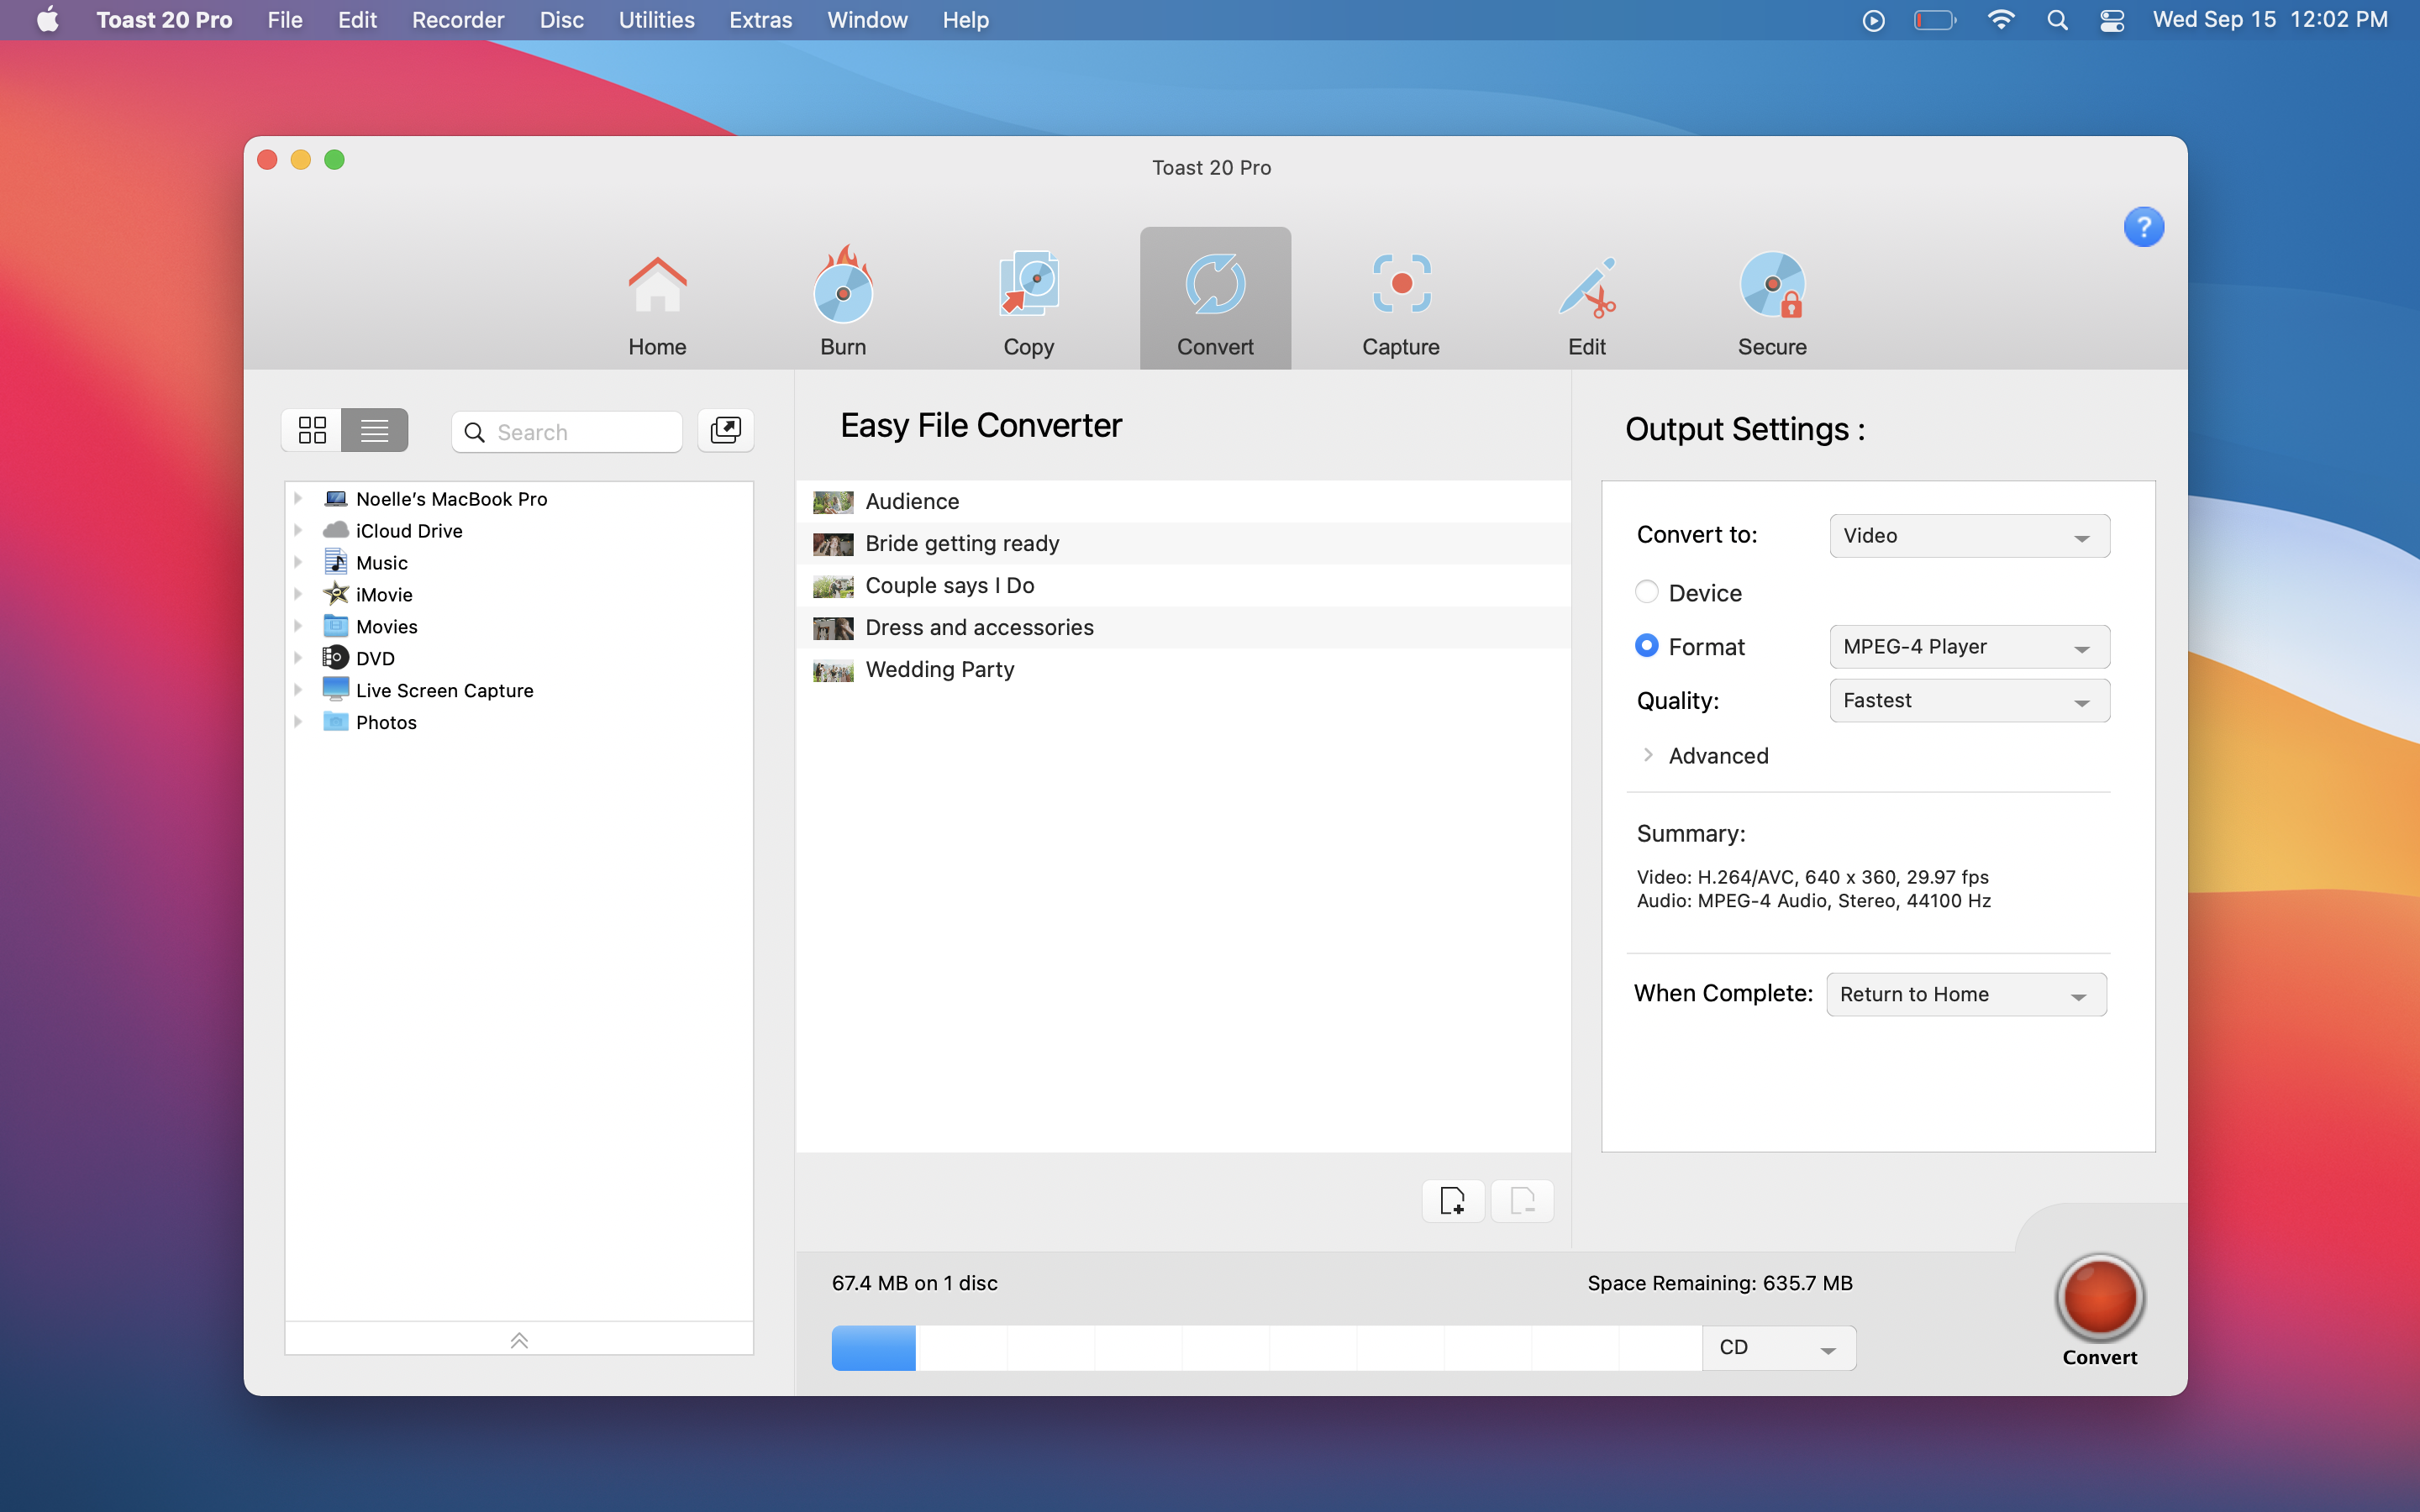The height and width of the screenshot is (1512, 2420).
Task: Expand the Advanced settings section
Action: pos(1648,755)
